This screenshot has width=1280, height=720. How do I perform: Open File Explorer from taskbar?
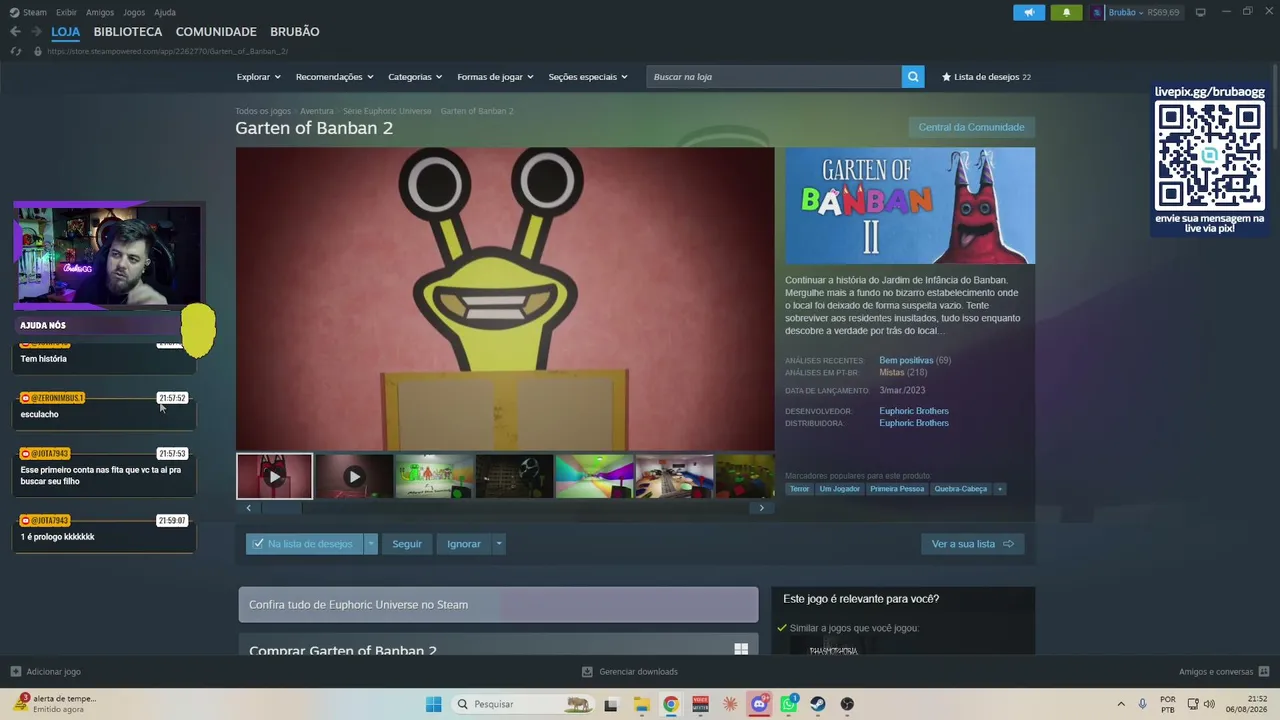pyautogui.click(x=641, y=704)
